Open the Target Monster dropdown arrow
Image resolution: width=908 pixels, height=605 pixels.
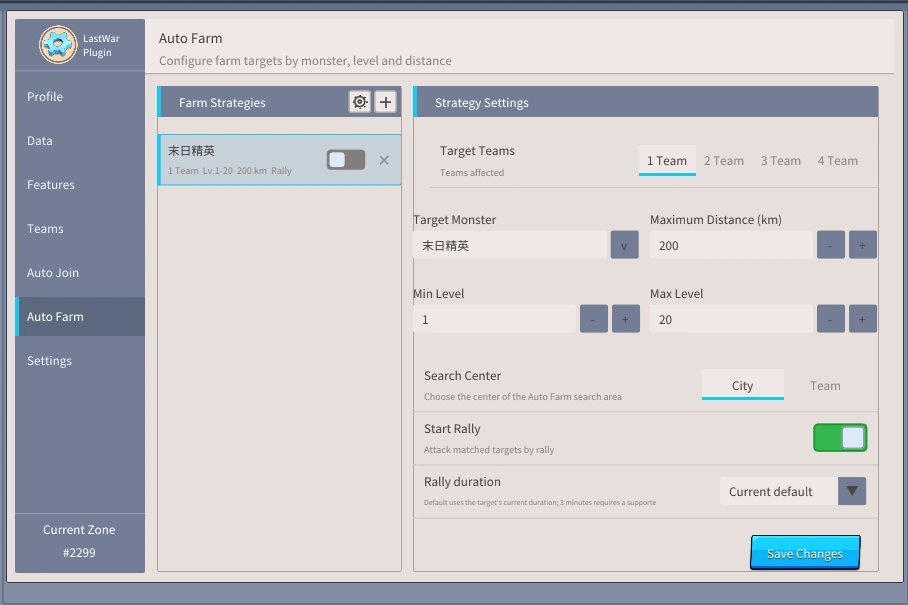[624, 245]
